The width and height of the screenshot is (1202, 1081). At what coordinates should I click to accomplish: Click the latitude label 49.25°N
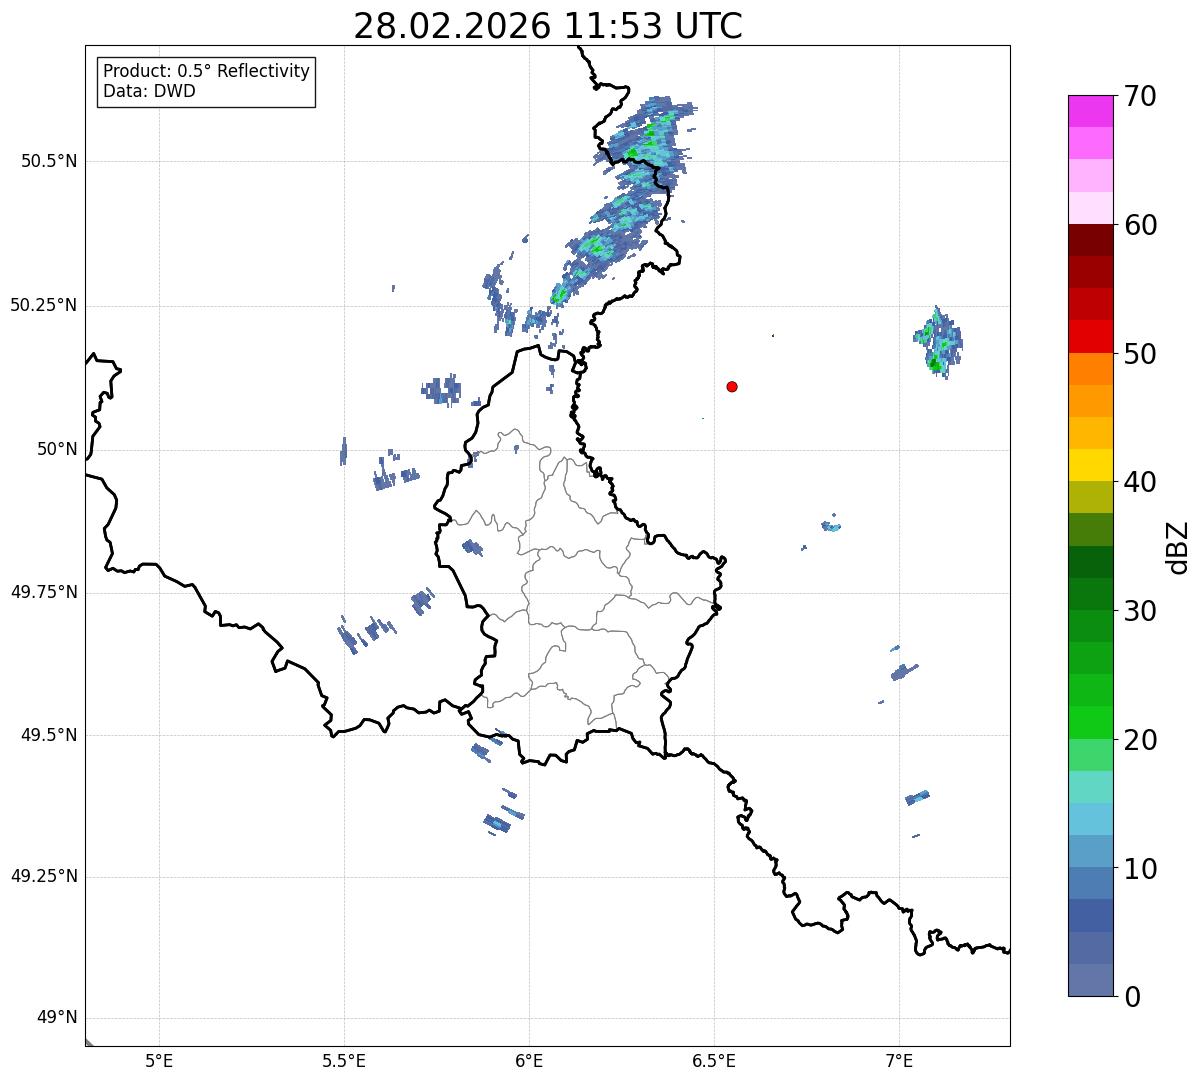(44, 876)
